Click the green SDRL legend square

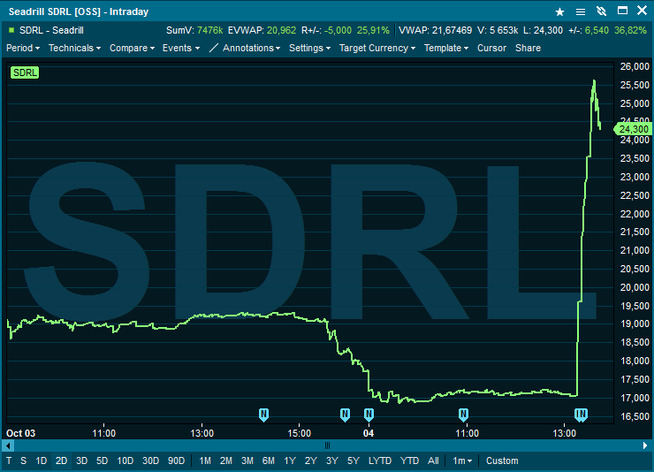coord(12,30)
